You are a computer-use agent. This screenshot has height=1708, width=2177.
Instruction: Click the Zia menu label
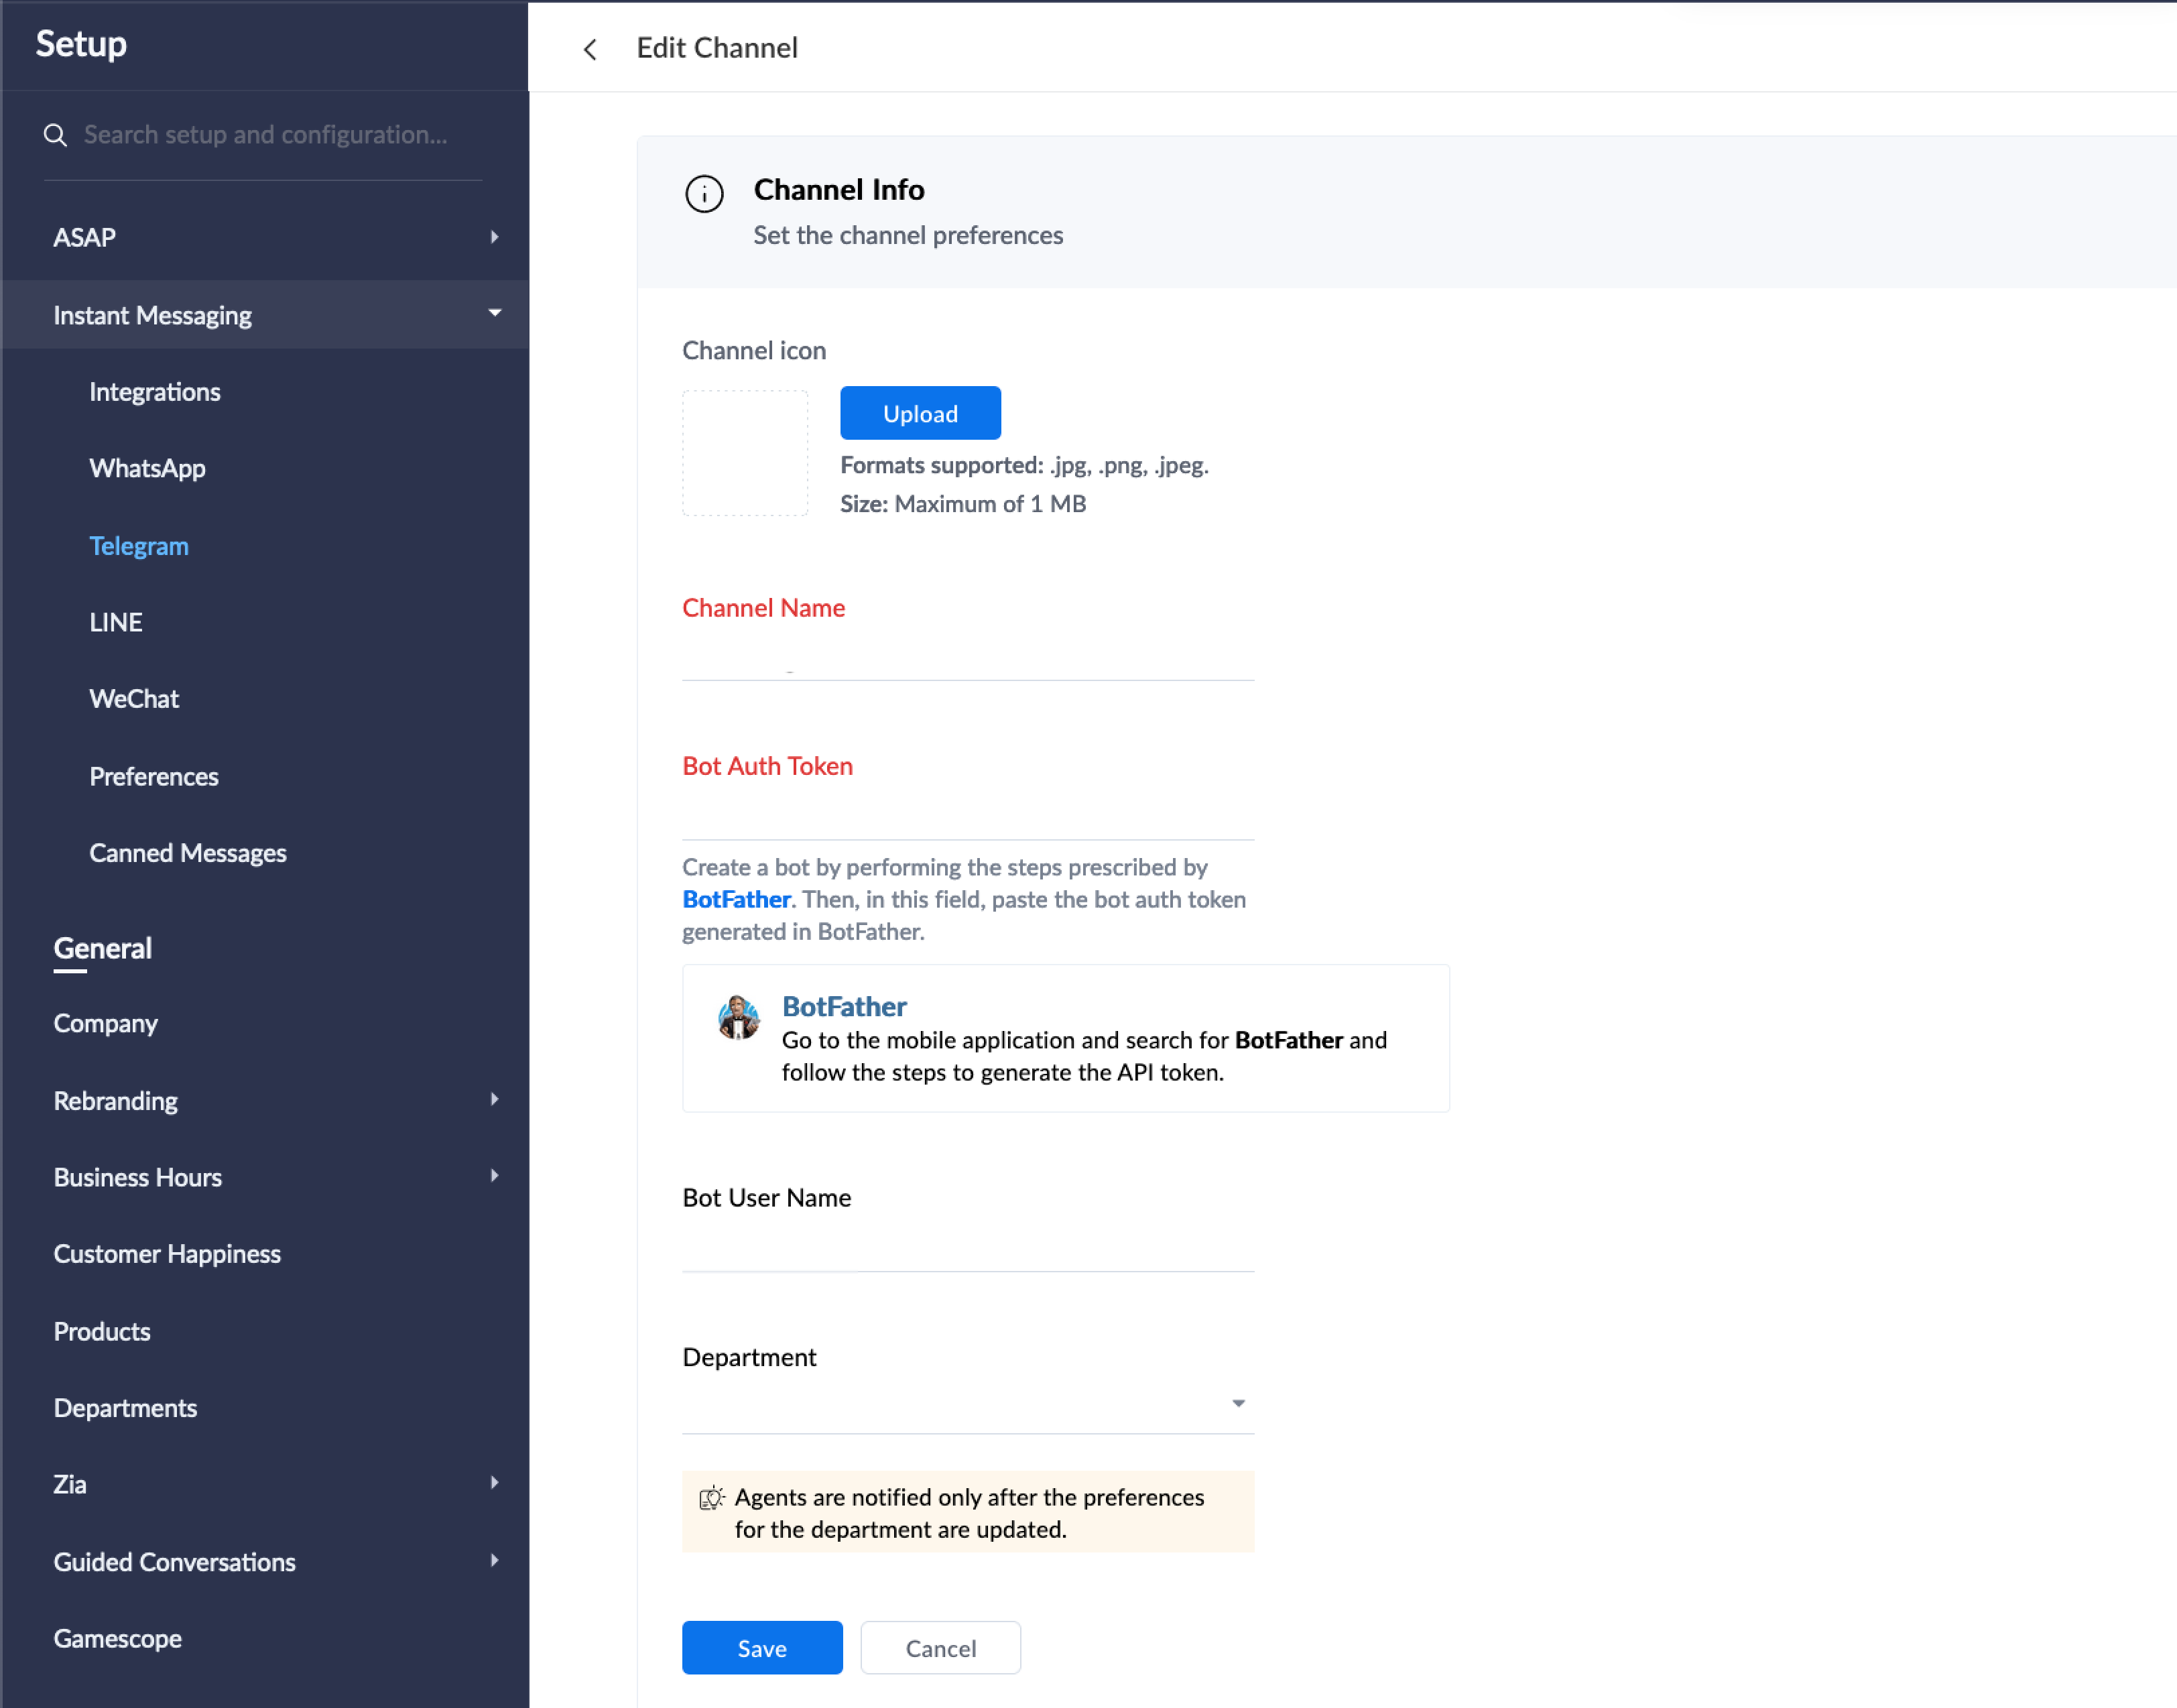click(70, 1484)
